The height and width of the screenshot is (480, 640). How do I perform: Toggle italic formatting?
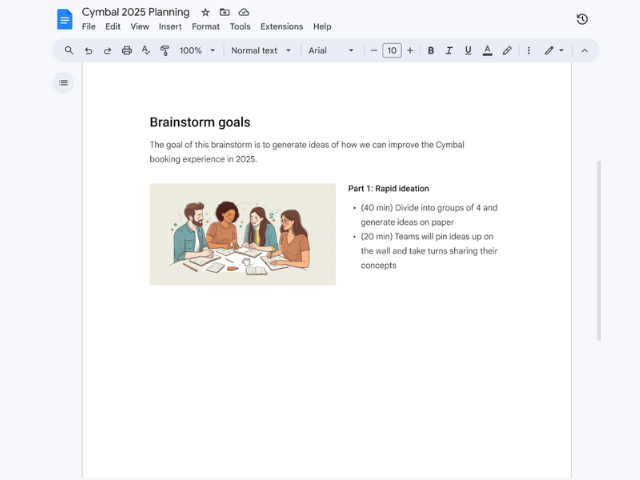click(449, 51)
